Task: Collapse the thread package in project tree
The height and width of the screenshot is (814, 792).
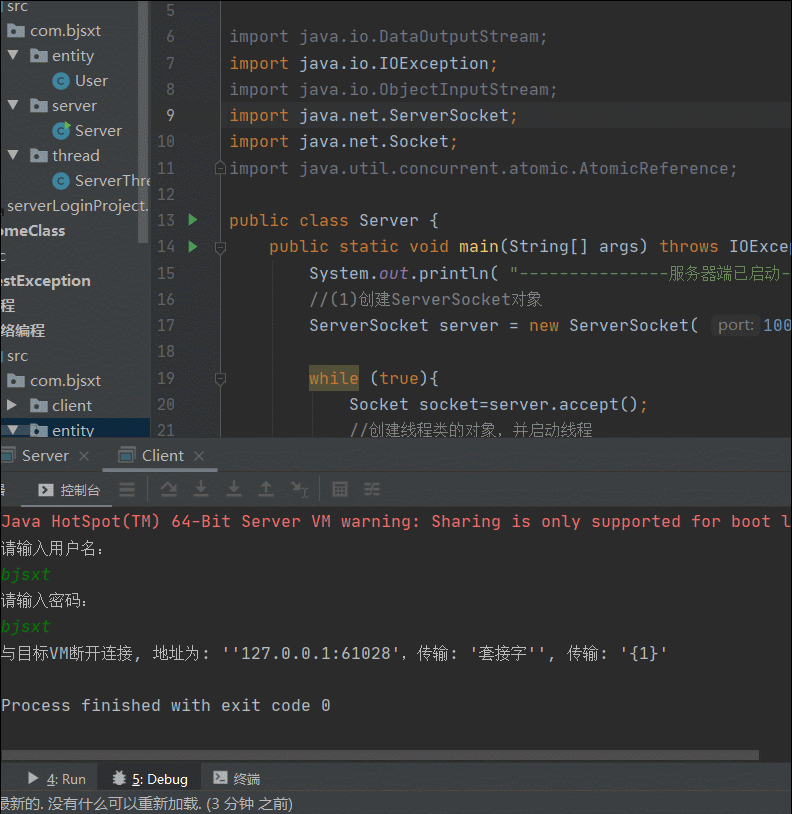Action: coord(13,155)
